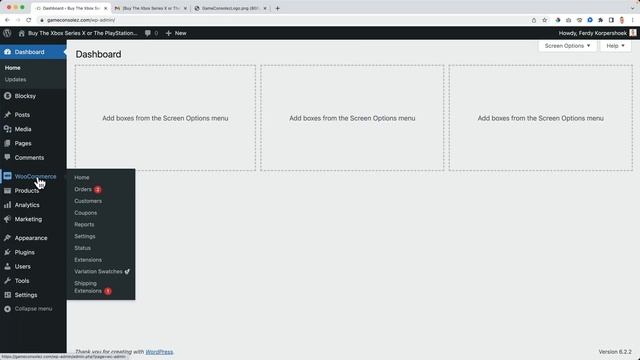
Task: Open the tab search chevron in Chrome
Action: click(x=633, y=8)
